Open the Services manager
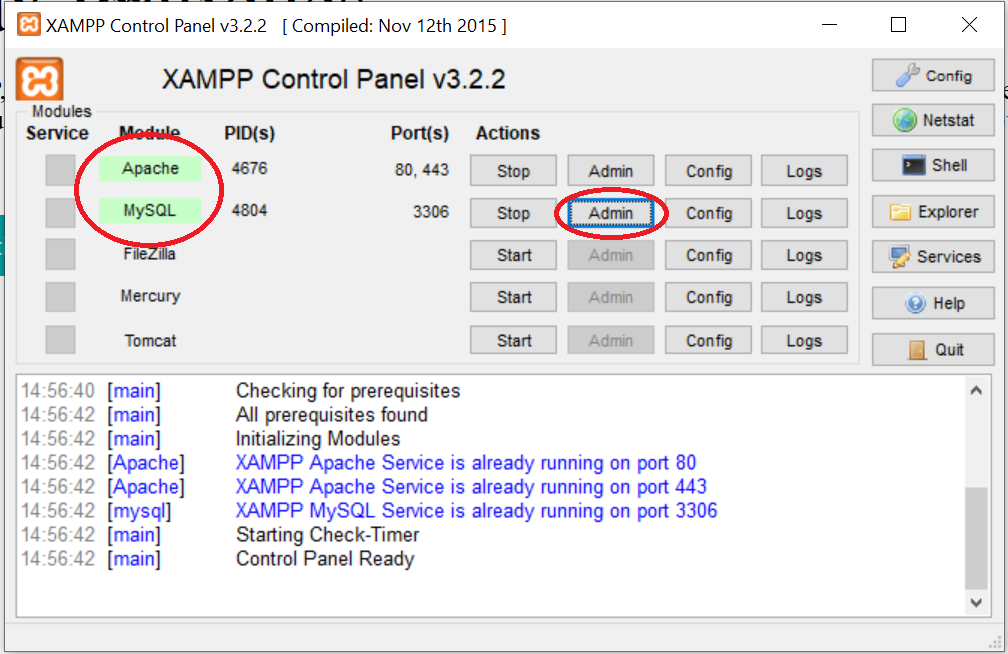The width and height of the screenshot is (1008, 654). [x=933, y=257]
